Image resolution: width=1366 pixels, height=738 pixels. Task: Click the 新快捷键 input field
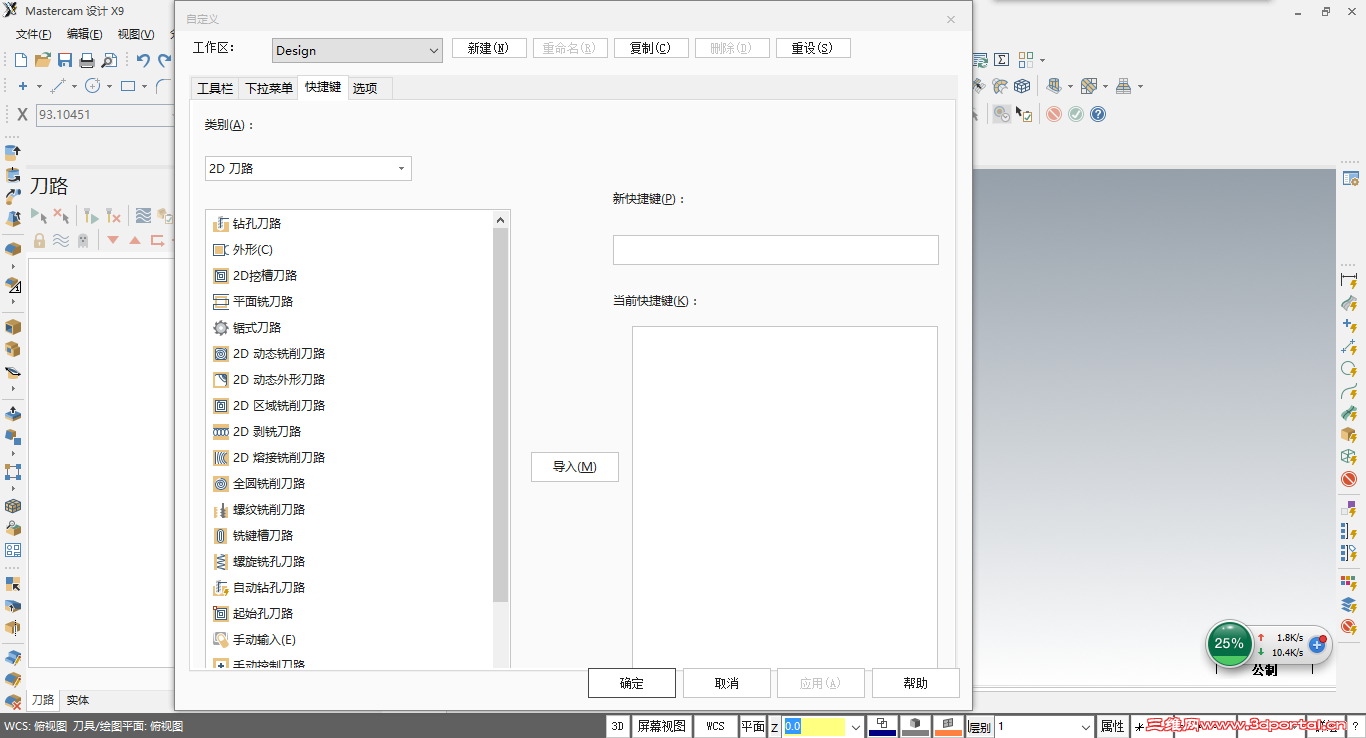(x=776, y=250)
